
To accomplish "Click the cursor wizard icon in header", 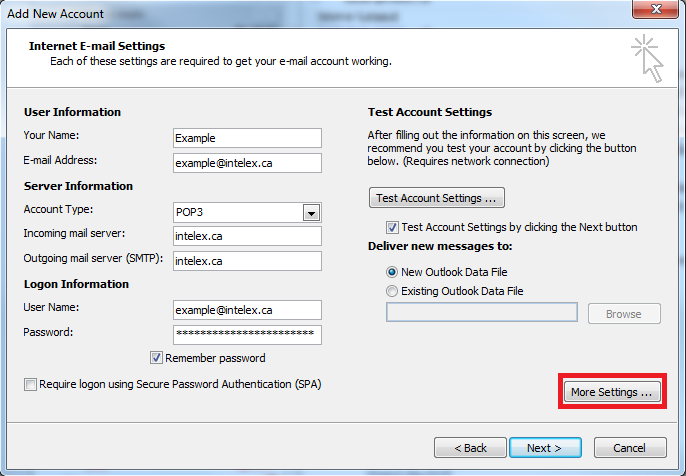I will 648,58.
